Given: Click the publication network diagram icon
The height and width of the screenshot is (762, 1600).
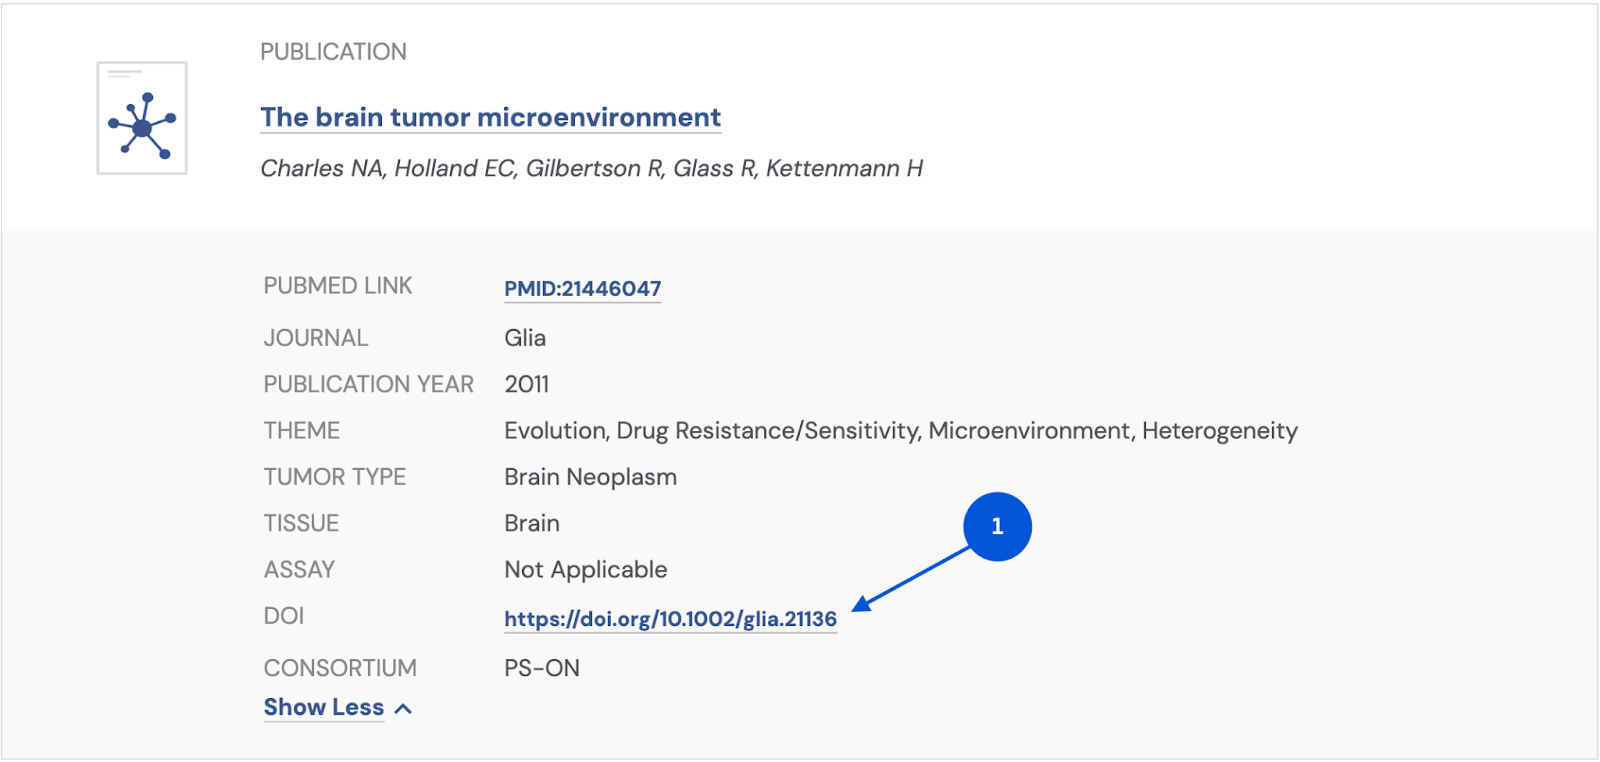Looking at the screenshot, I should click(142, 119).
